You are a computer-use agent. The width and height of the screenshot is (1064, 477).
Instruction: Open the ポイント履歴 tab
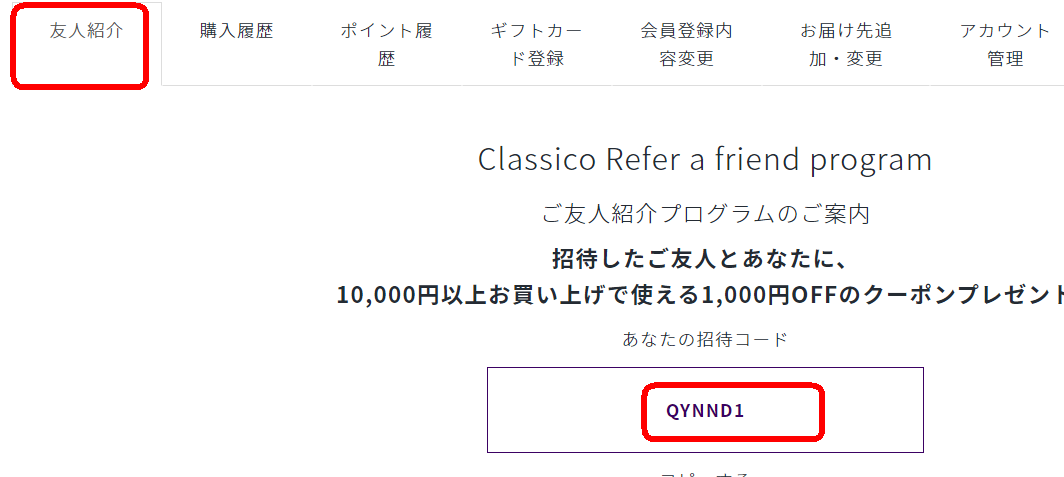pos(386,44)
